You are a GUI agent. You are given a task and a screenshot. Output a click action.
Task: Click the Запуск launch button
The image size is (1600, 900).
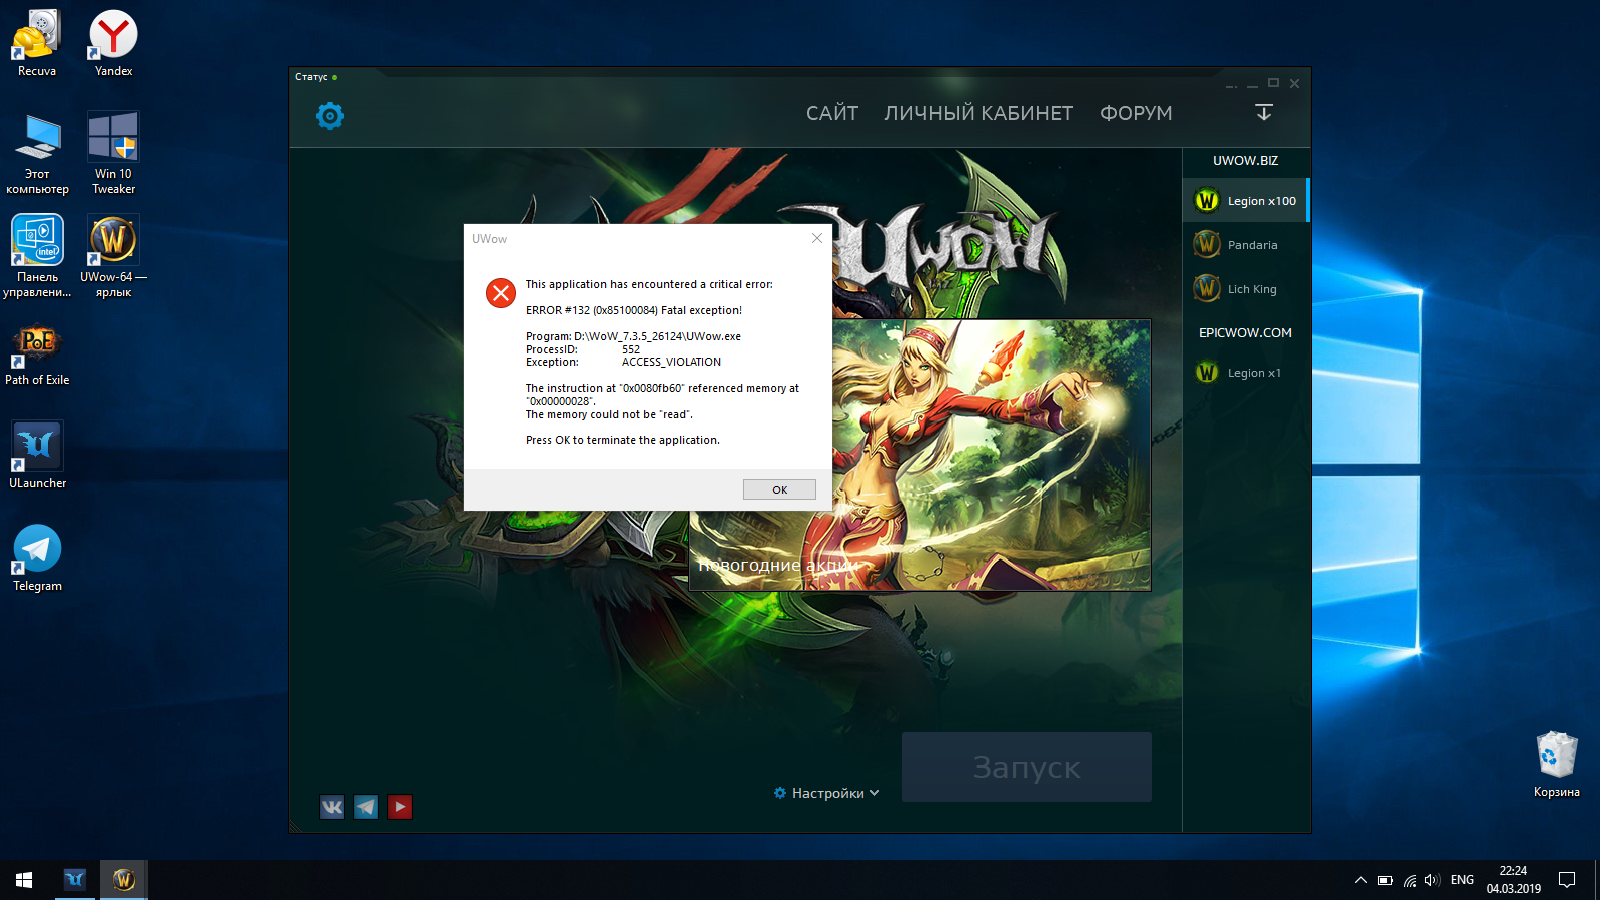click(x=1026, y=767)
